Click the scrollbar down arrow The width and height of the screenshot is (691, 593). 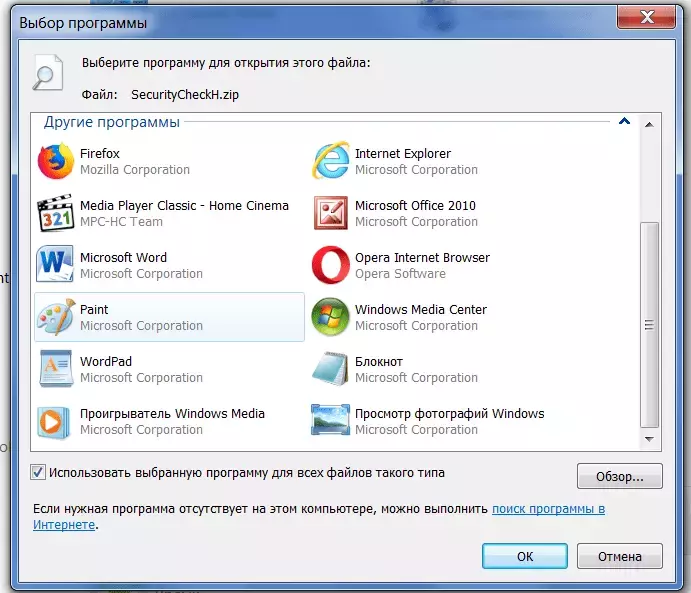point(649,439)
